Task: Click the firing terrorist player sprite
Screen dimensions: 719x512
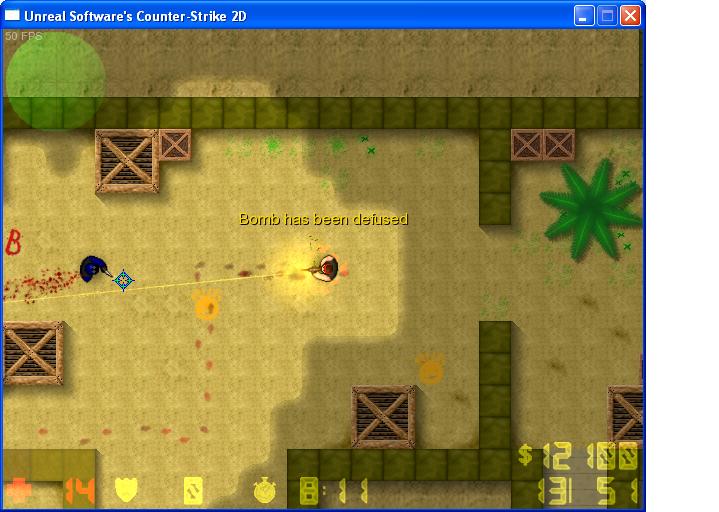Action: coord(327,269)
